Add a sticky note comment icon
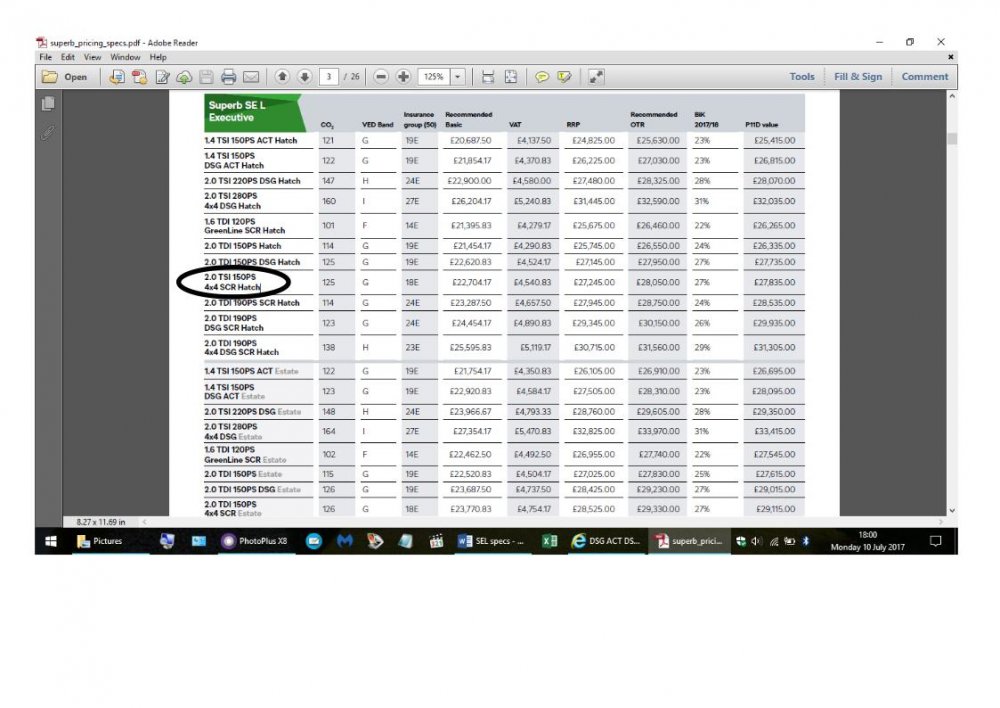The height and width of the screenshot is (708, 1000). pyautogui.click(x=541, y=77)
